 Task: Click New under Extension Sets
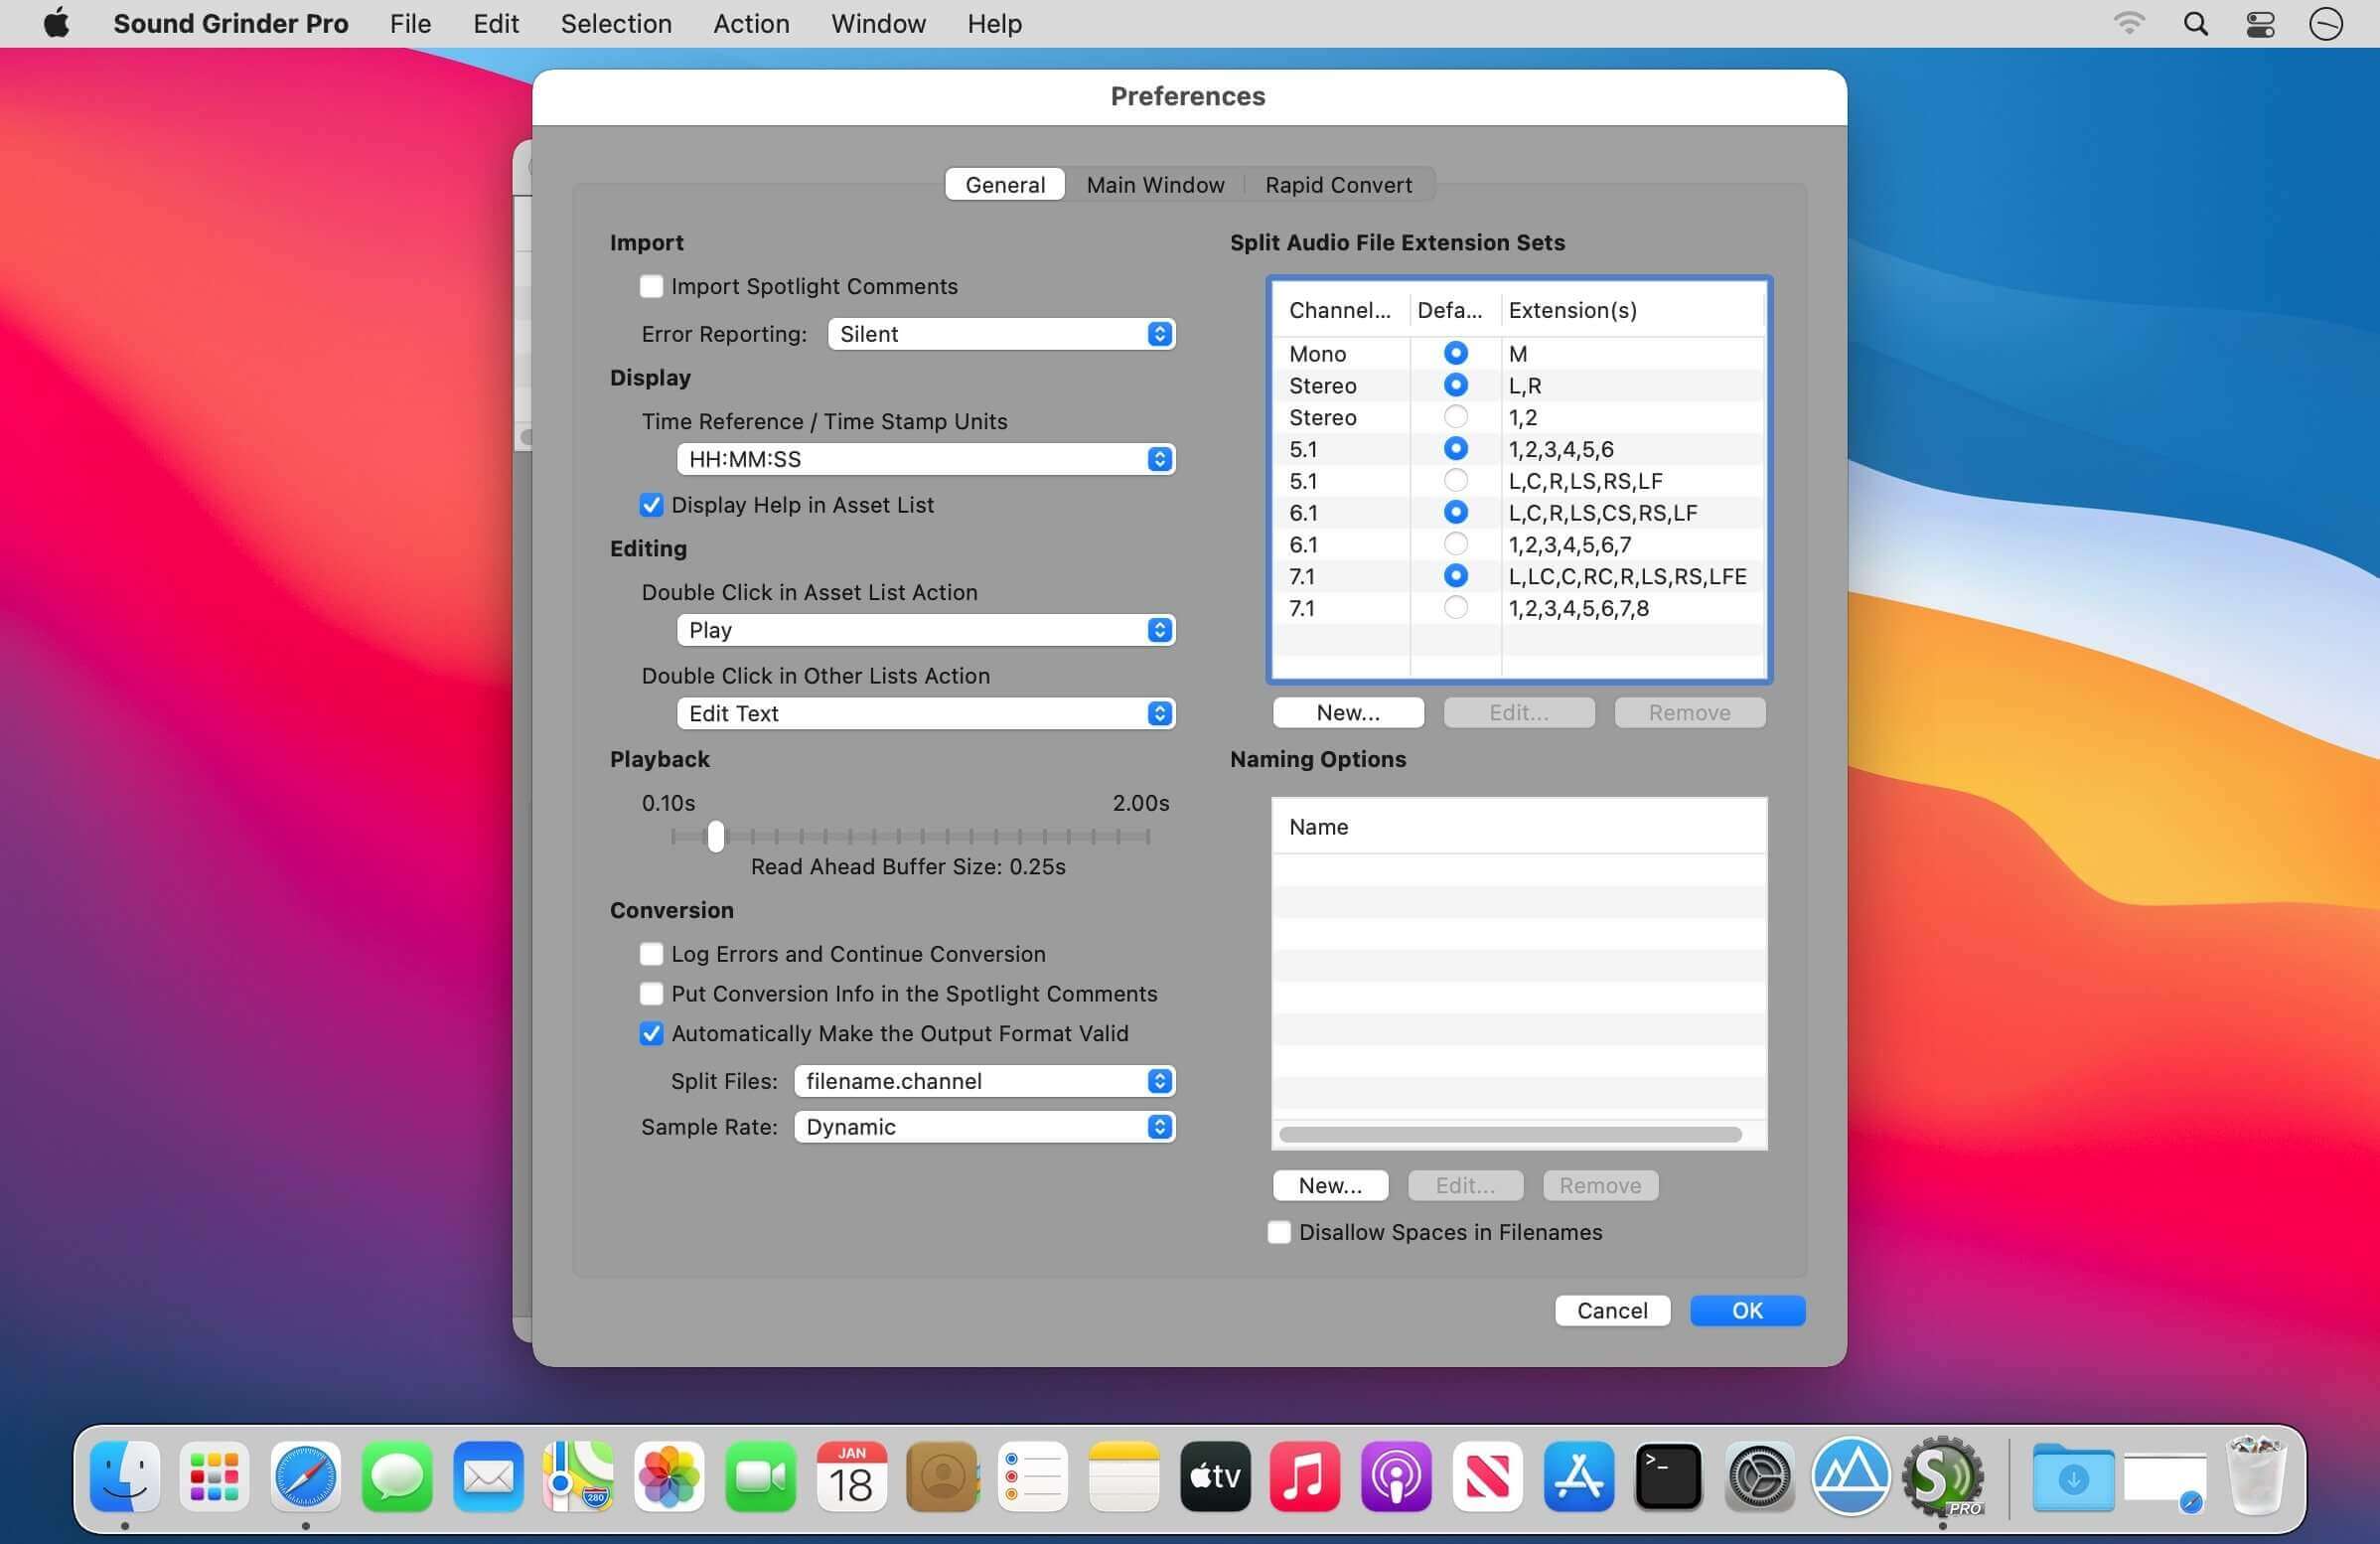pyautogui.click(x=1347, y=713)
